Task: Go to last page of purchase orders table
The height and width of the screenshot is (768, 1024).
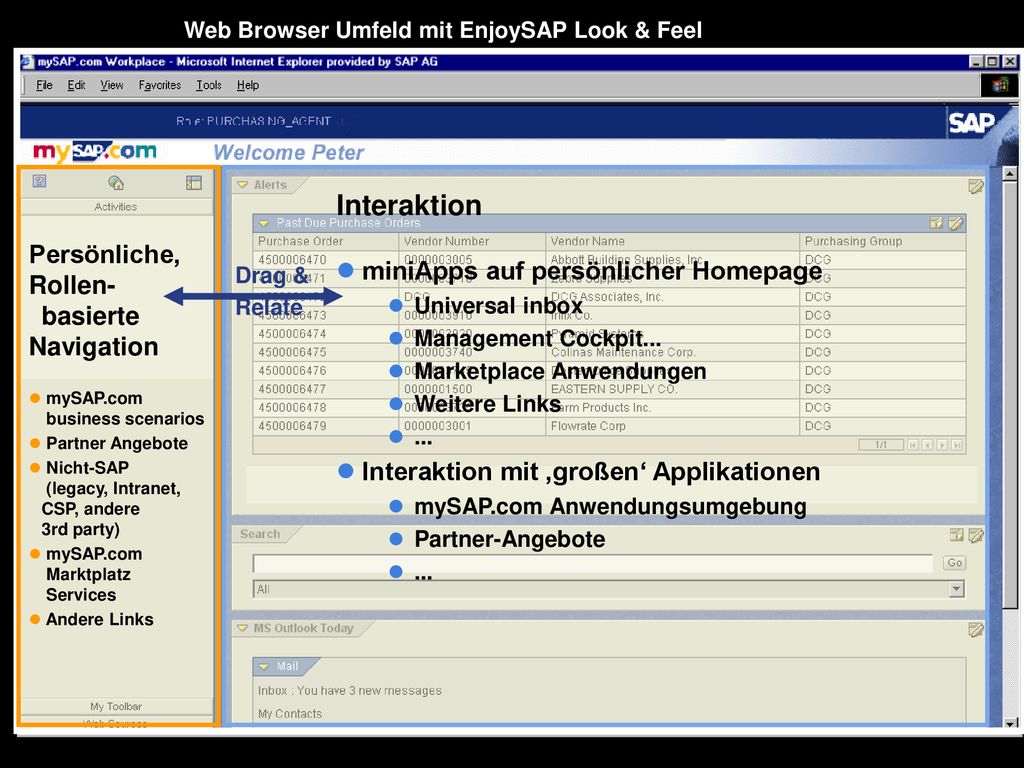Action: tap(957, 445)
